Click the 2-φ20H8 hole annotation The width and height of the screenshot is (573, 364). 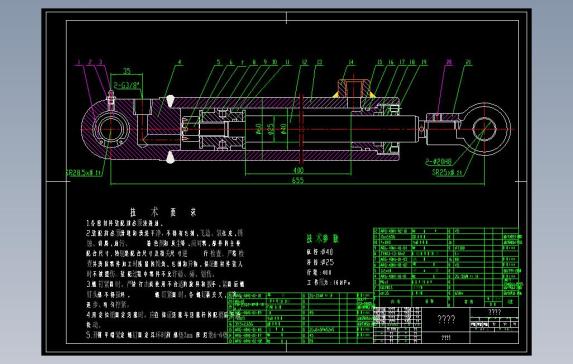[439, 161]
